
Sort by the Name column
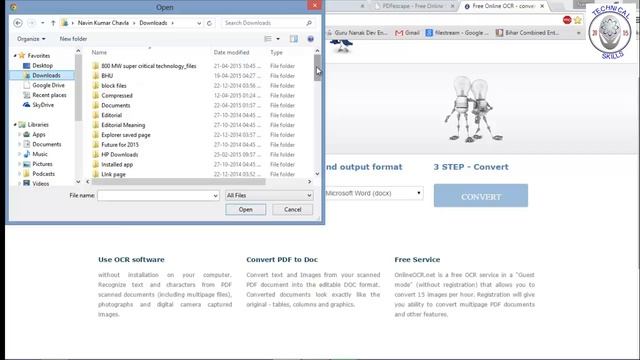pos(99,52)
